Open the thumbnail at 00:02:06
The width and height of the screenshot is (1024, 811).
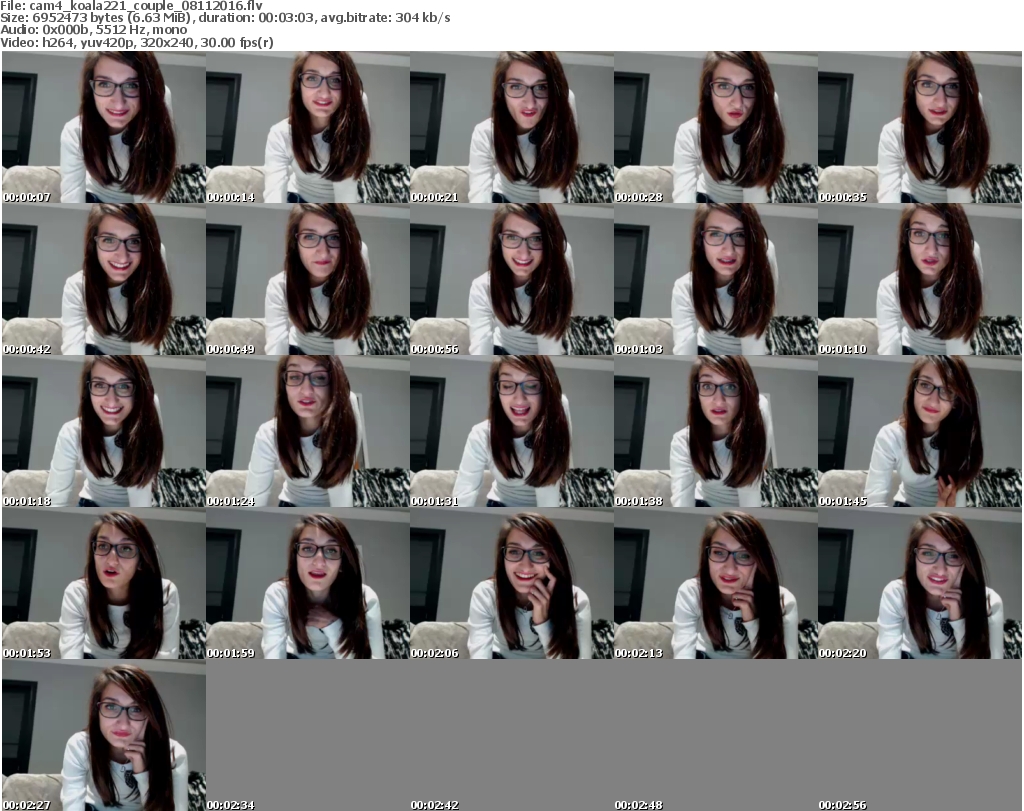pyautogui.click(x=511, y=583)
